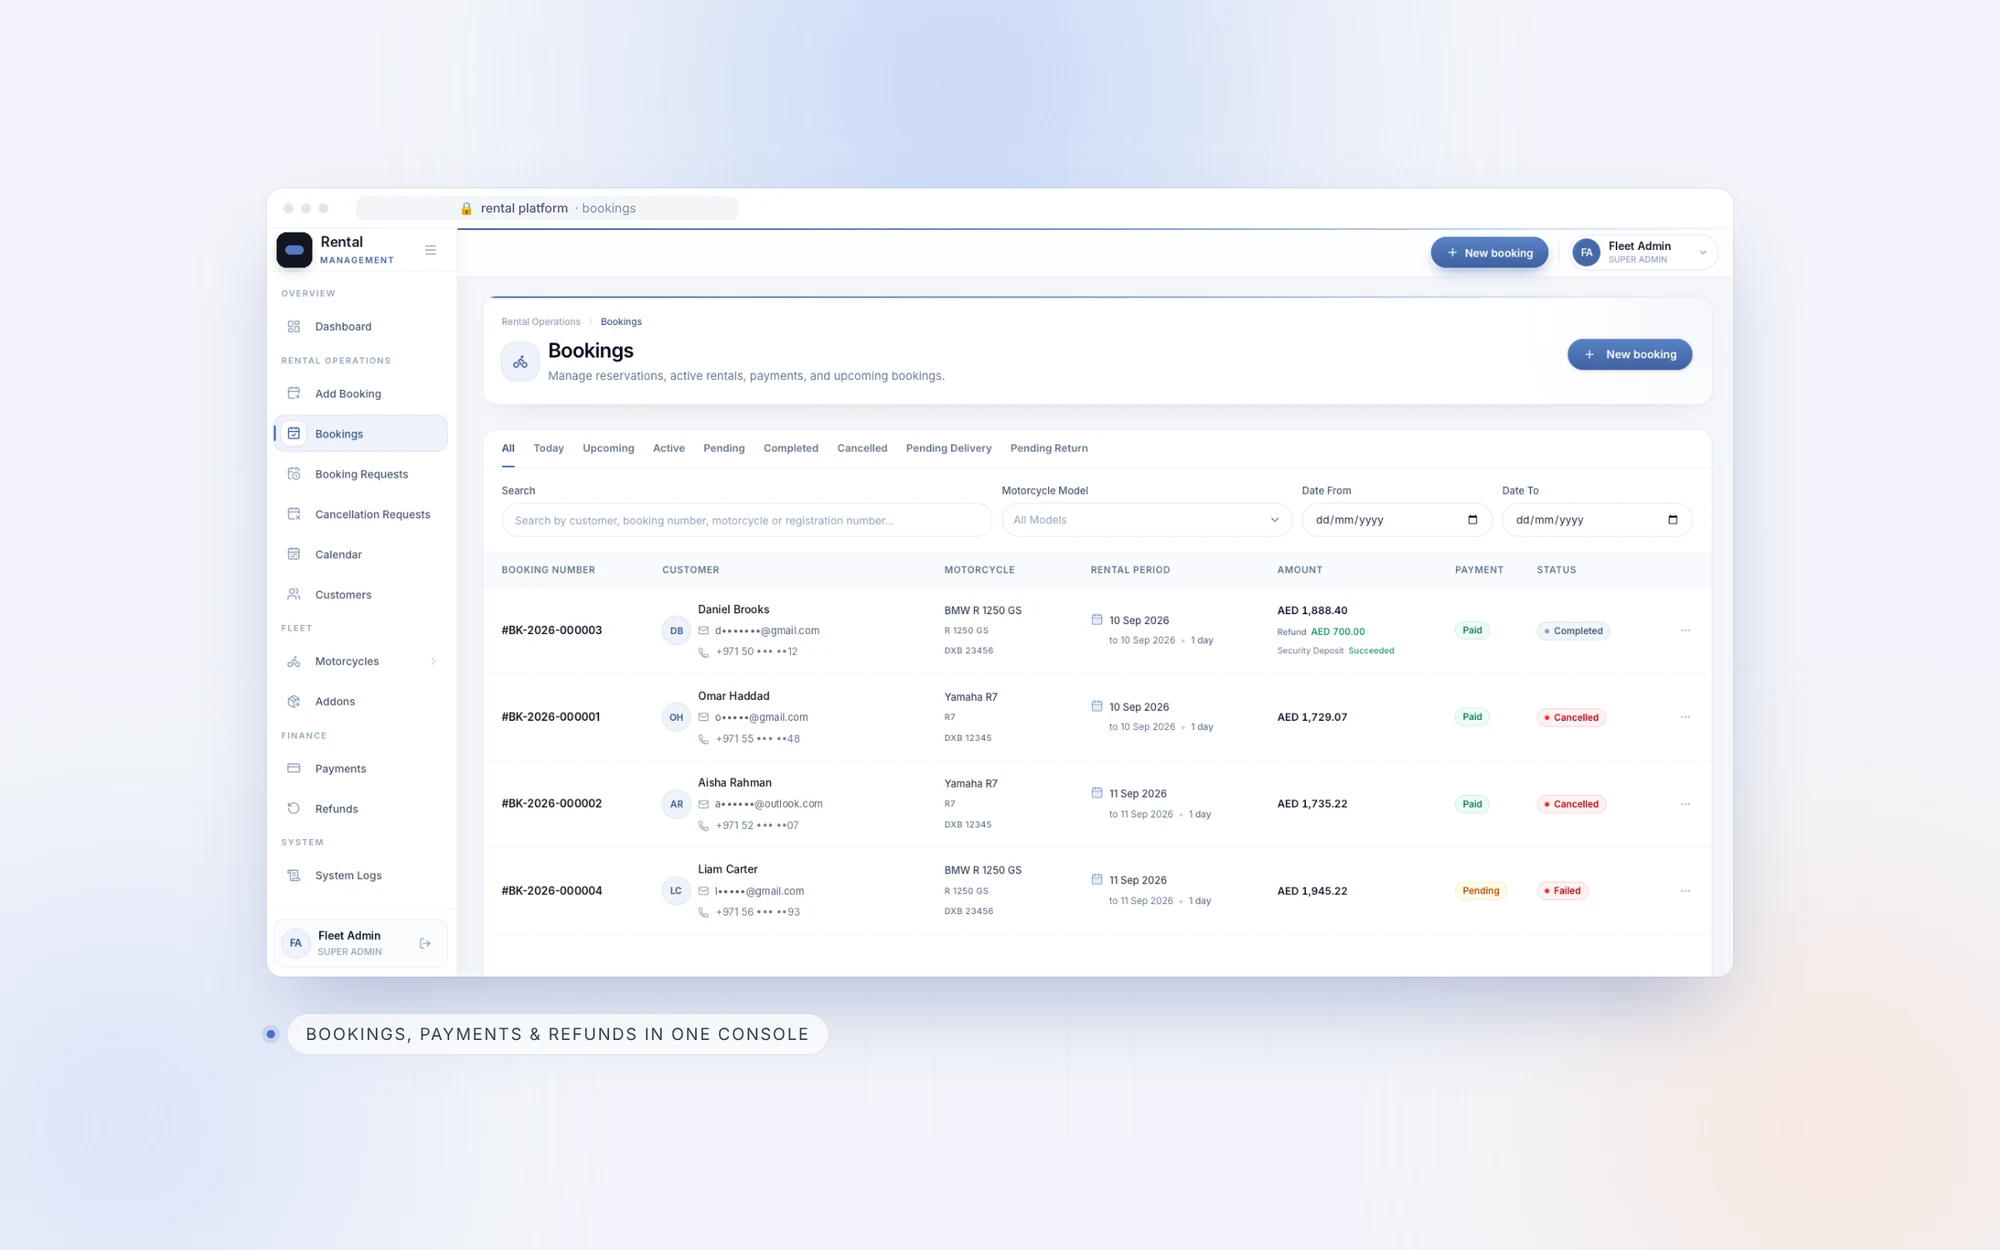The height and width of the screenshot is (1250, 2000).
Task: Select the Cancelled tab
Action: coord(862,448)
